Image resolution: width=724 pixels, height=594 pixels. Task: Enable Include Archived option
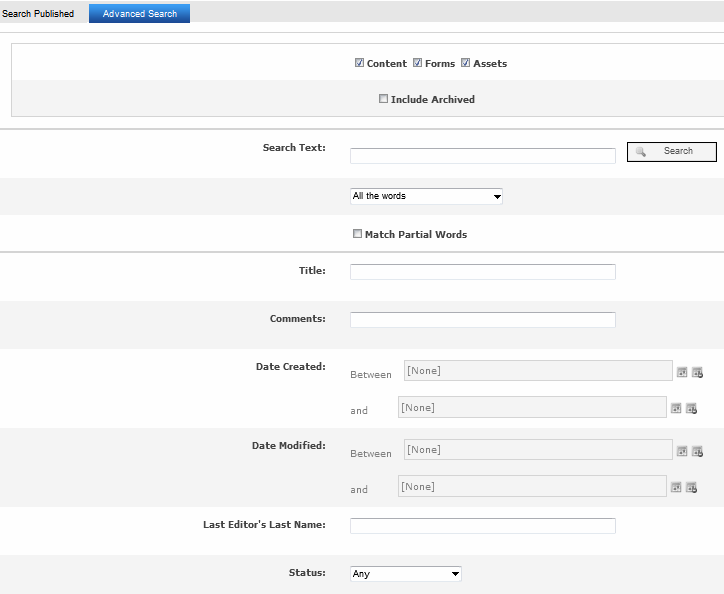click(x=383, y=98)
